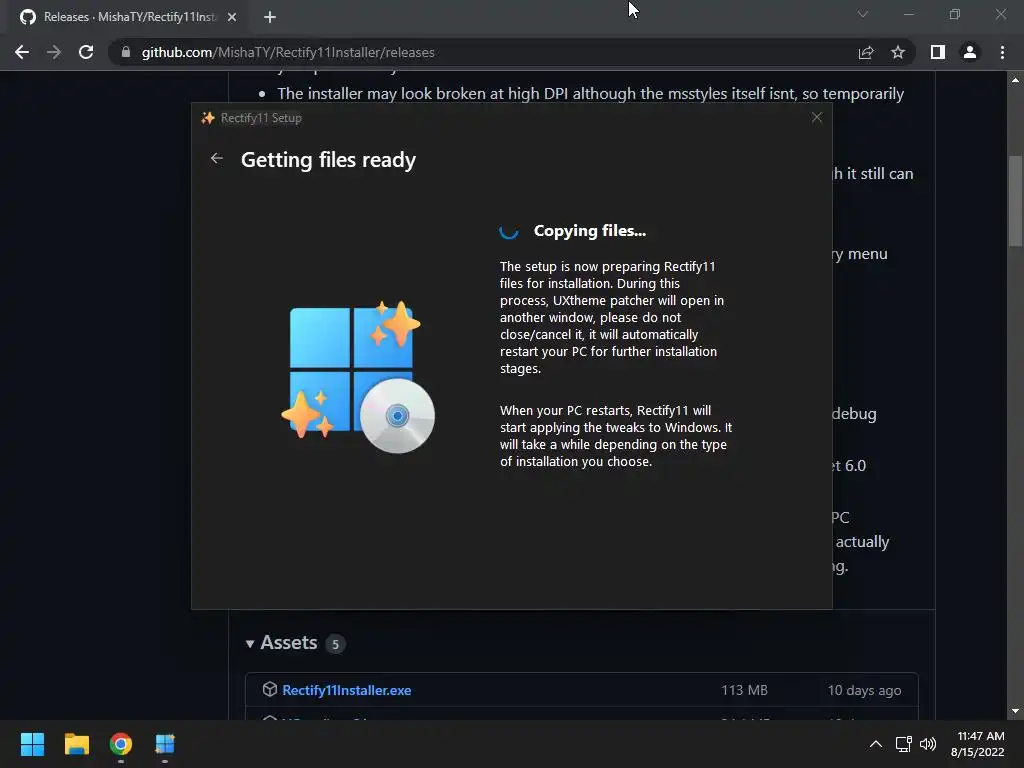This screenshot has height=768, width=1024.
Task: Click the Windows logo with disc illustration
Action: pos(358,377)
